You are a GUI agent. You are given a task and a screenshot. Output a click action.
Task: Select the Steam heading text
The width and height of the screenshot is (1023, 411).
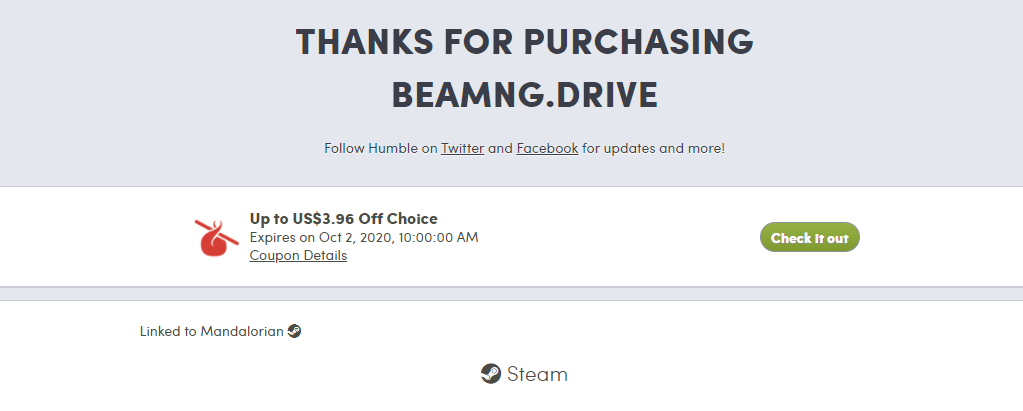pyautogui.click(x=537, y=374)
